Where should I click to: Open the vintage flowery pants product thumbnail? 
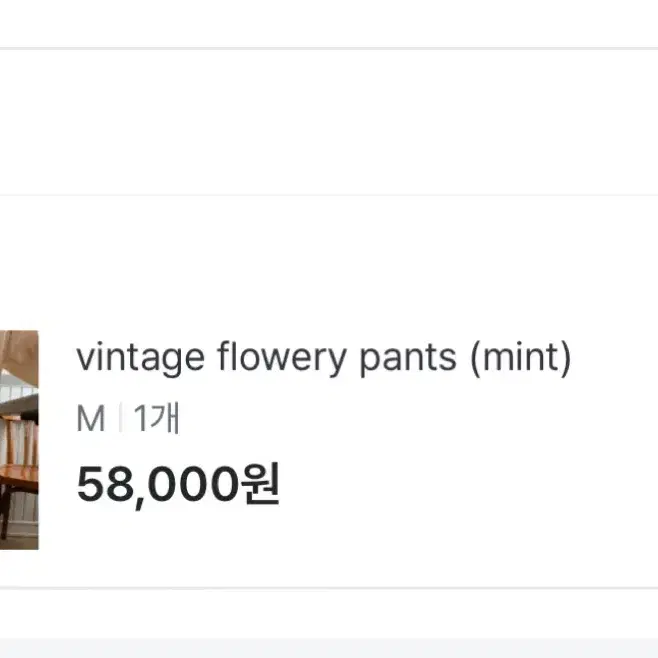pos(19,440)
